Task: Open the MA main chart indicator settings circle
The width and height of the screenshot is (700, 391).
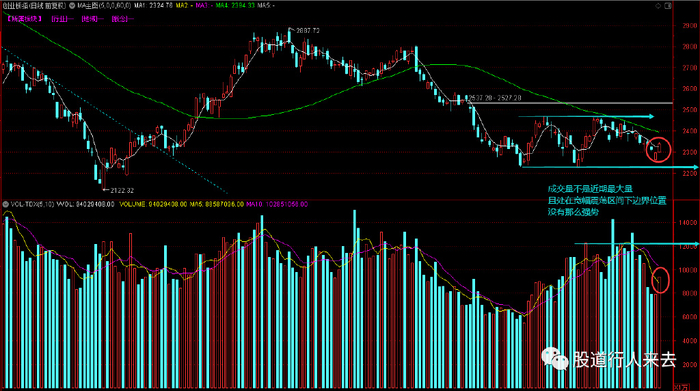Action: click(x=72, y=6)
